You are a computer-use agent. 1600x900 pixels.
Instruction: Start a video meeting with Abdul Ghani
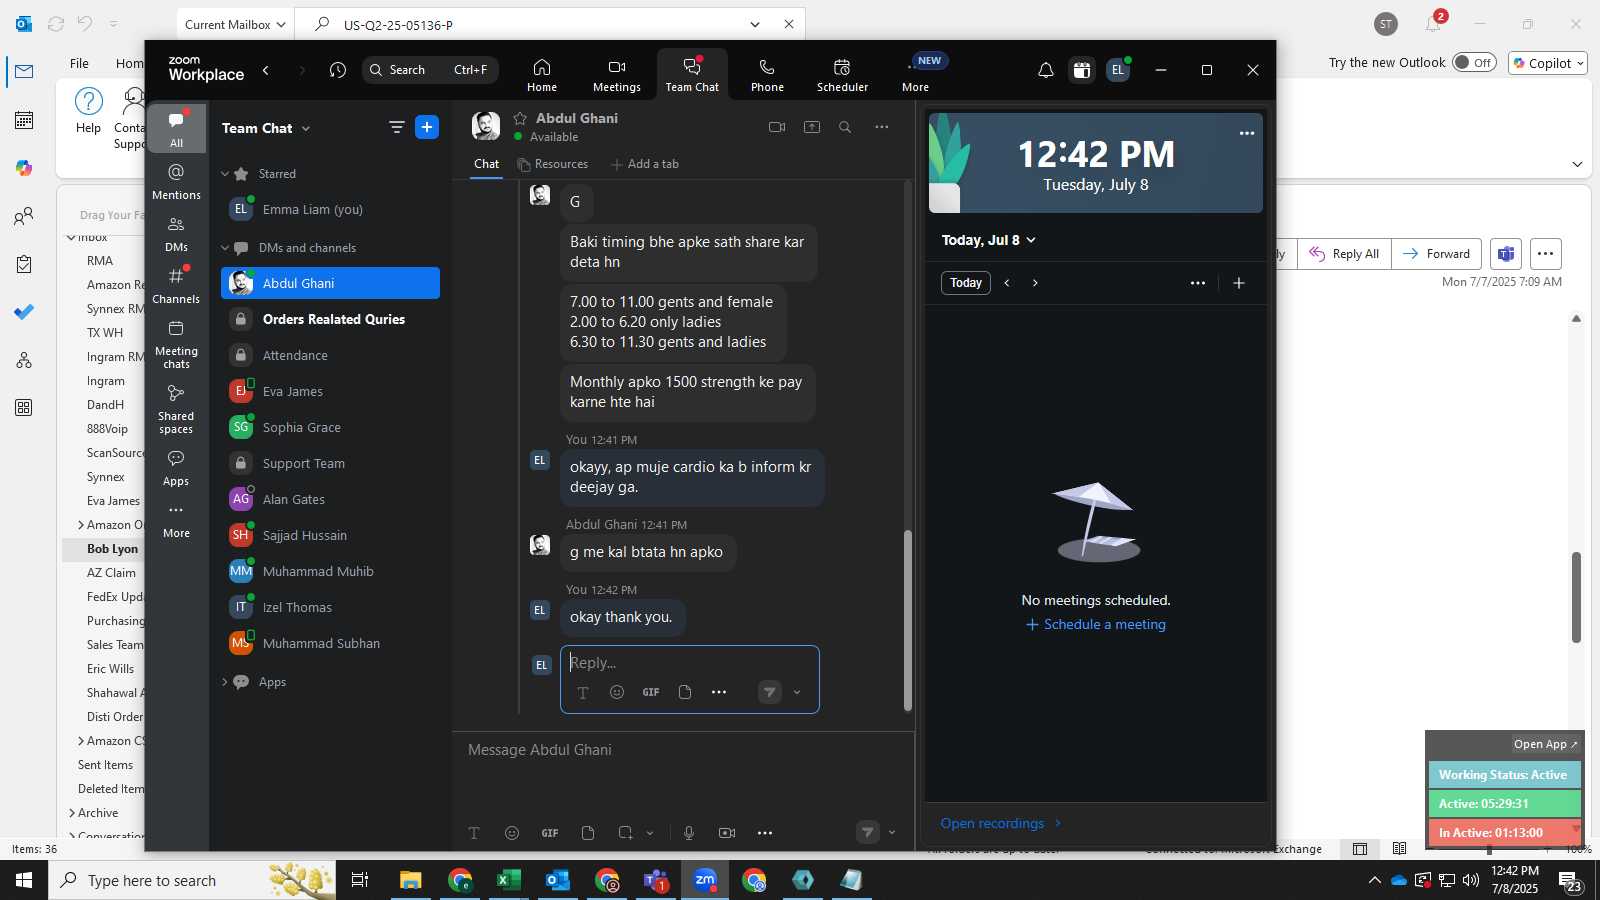click(x=777, y=127)
